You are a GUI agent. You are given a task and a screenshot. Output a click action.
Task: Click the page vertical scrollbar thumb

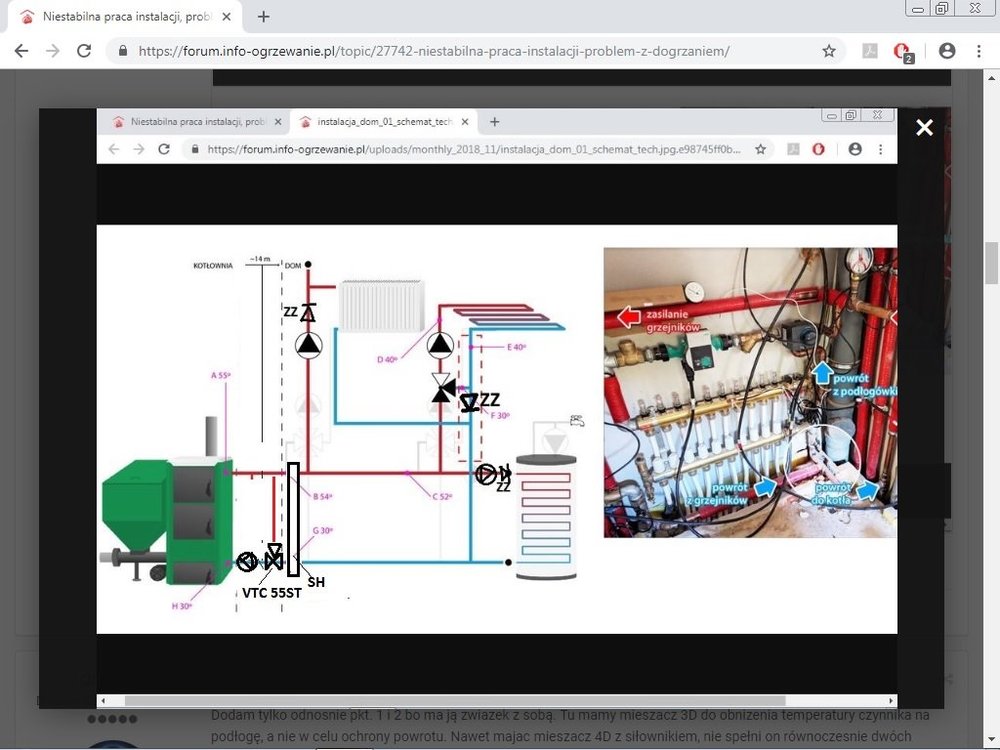point(991,262)
